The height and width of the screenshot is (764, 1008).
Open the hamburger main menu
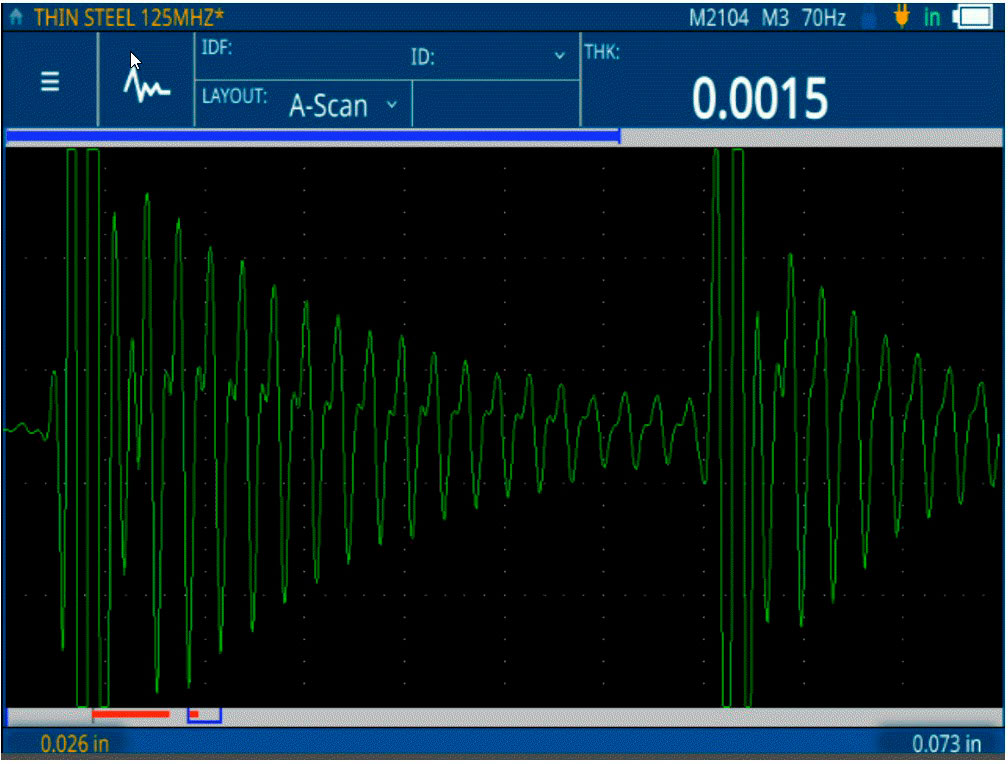49,83
